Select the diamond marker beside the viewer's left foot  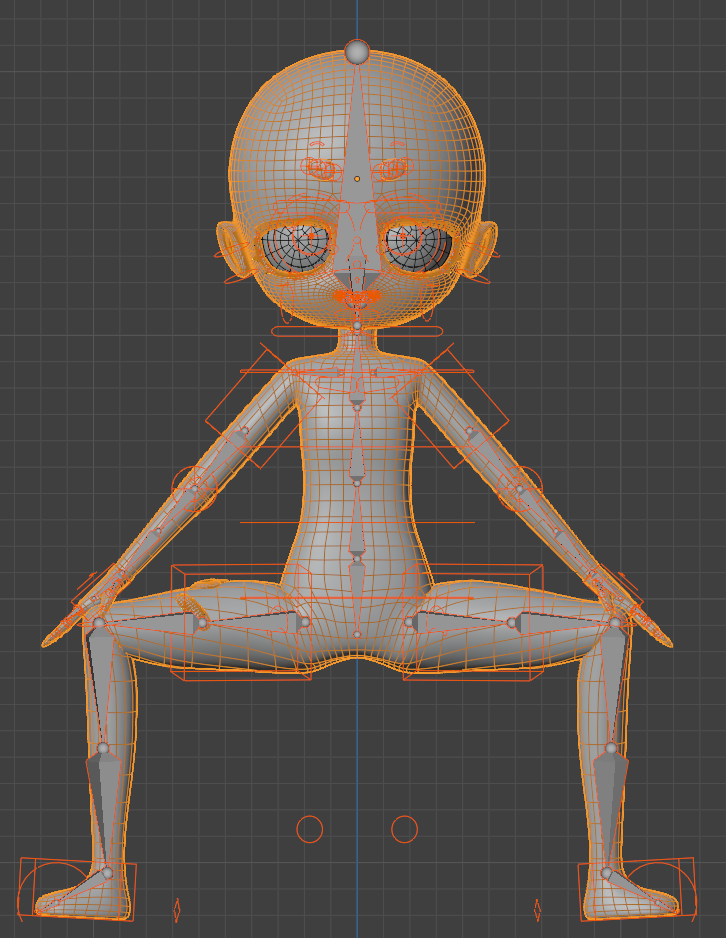coord(176,910)
